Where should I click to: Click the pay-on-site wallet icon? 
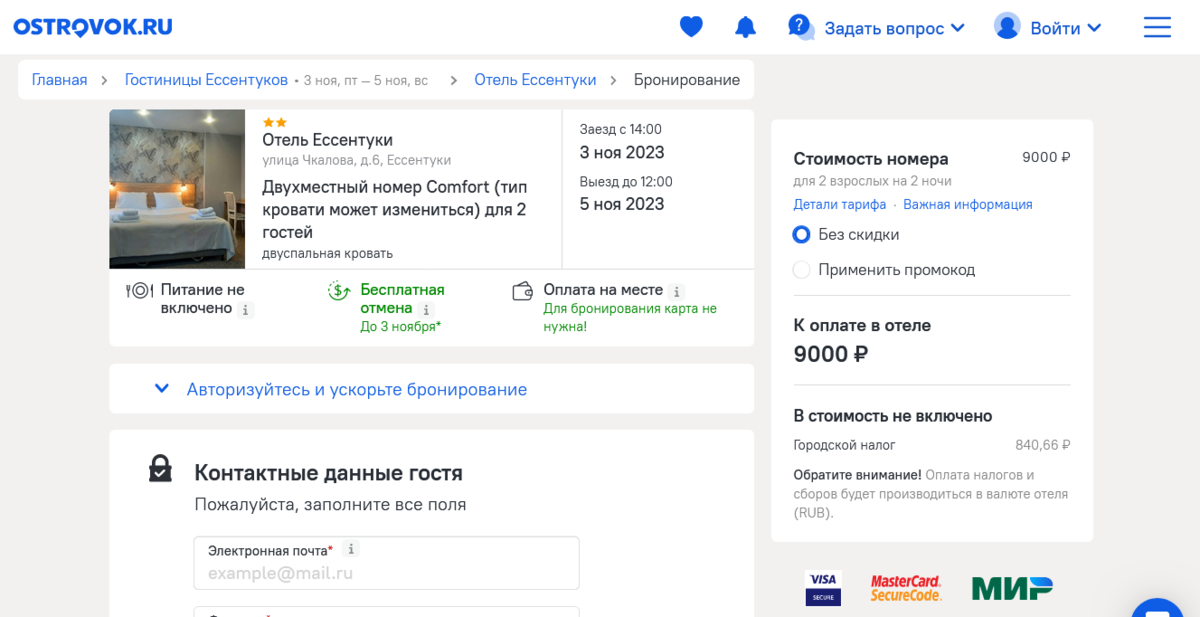pyautogui.click(x=522, y=291)
